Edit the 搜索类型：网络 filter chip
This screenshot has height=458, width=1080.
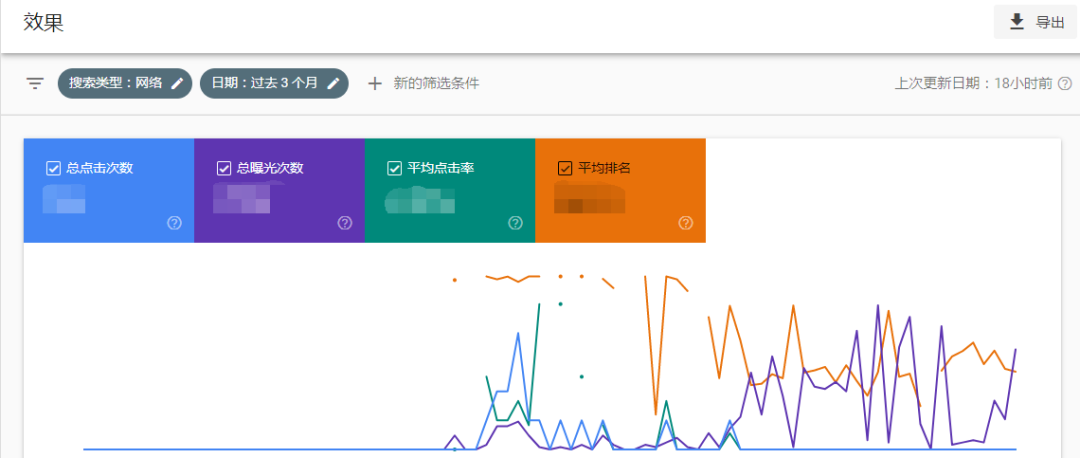point(125,83)
